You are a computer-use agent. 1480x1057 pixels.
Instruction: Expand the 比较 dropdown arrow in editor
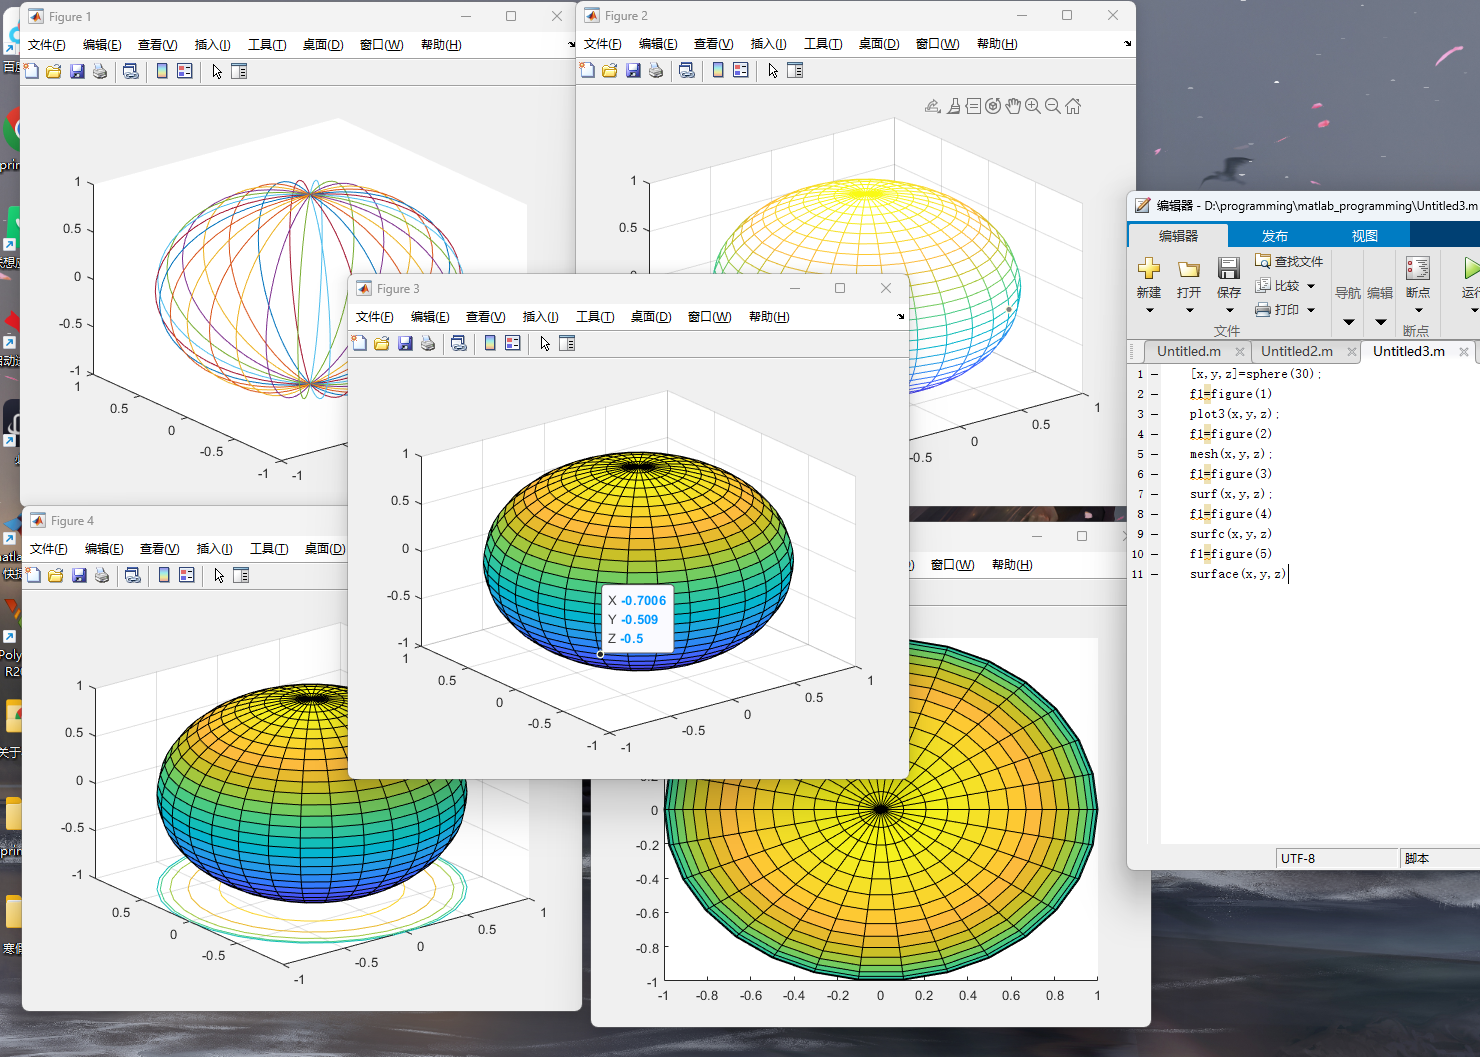(x=1311, y=286)
